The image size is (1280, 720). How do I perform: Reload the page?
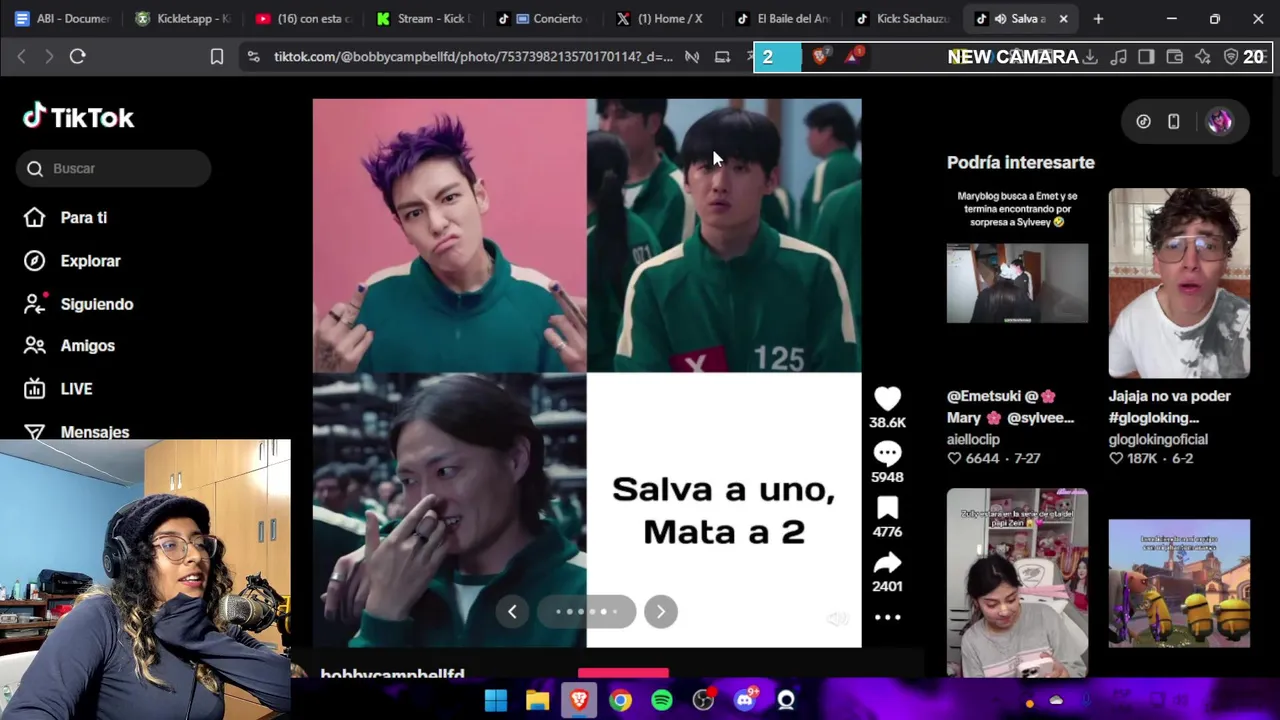77,57
